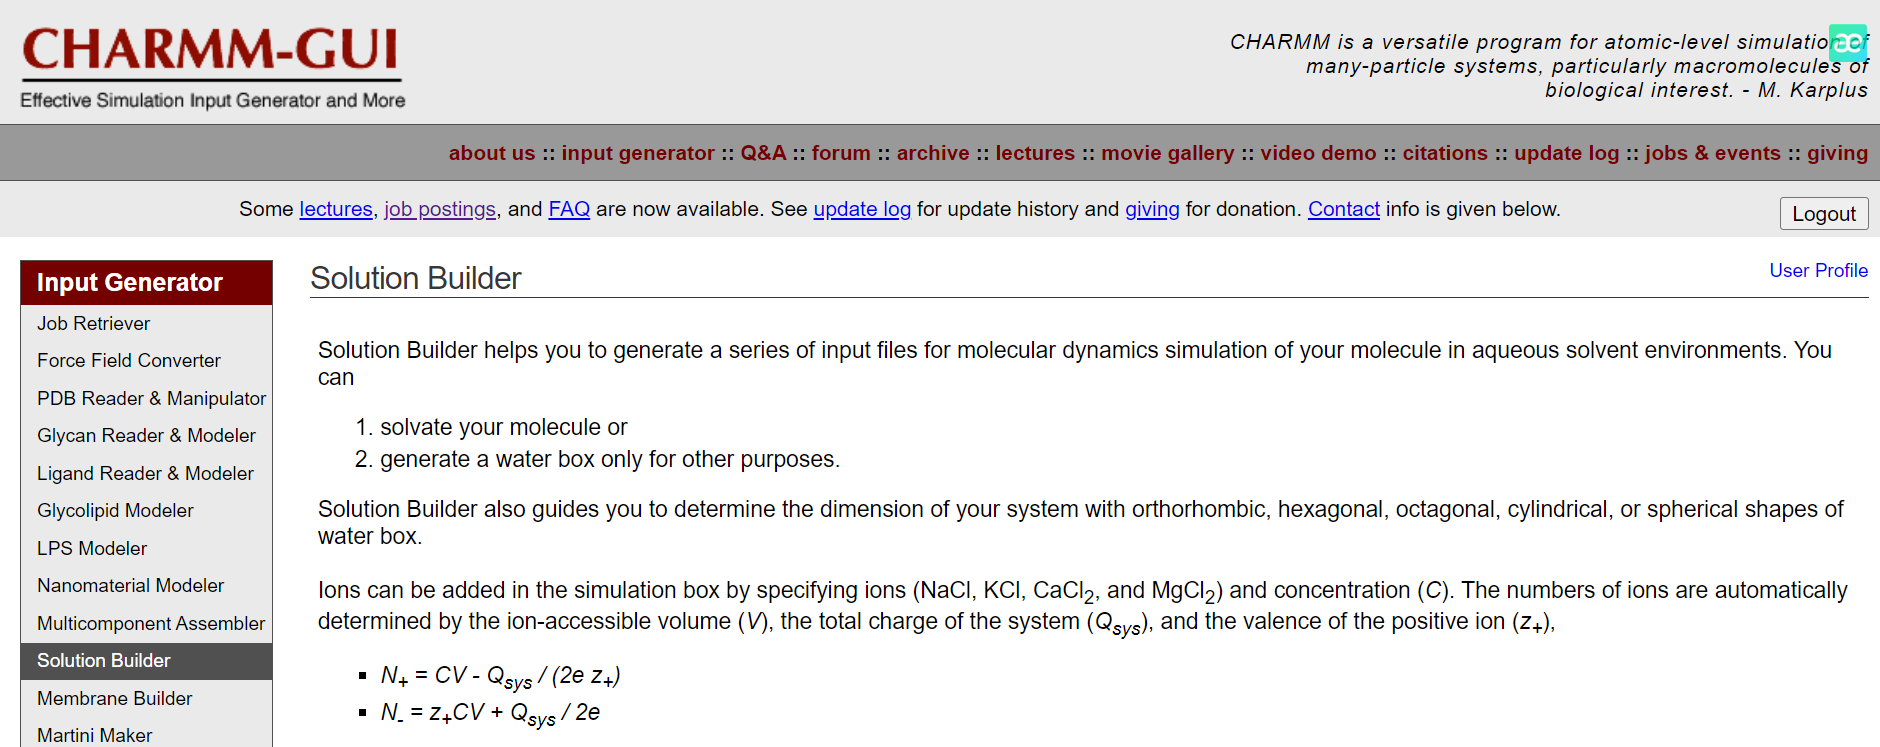The width and height of the screenshot is (1880, 747).
Task: Visit the forum from the top navigation
Action: tap(841, 153)
